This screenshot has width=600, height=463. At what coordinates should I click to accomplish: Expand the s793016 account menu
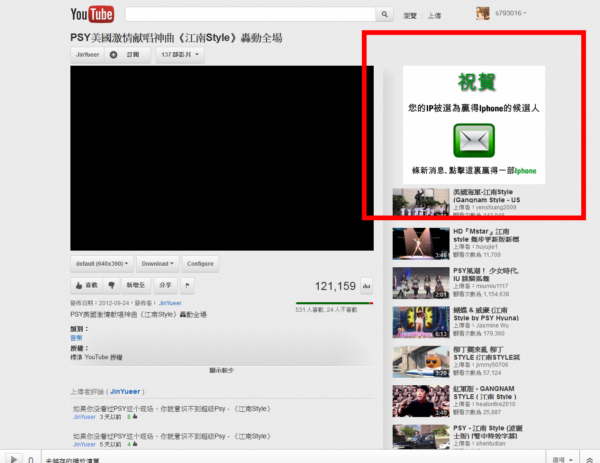[511, 13]
